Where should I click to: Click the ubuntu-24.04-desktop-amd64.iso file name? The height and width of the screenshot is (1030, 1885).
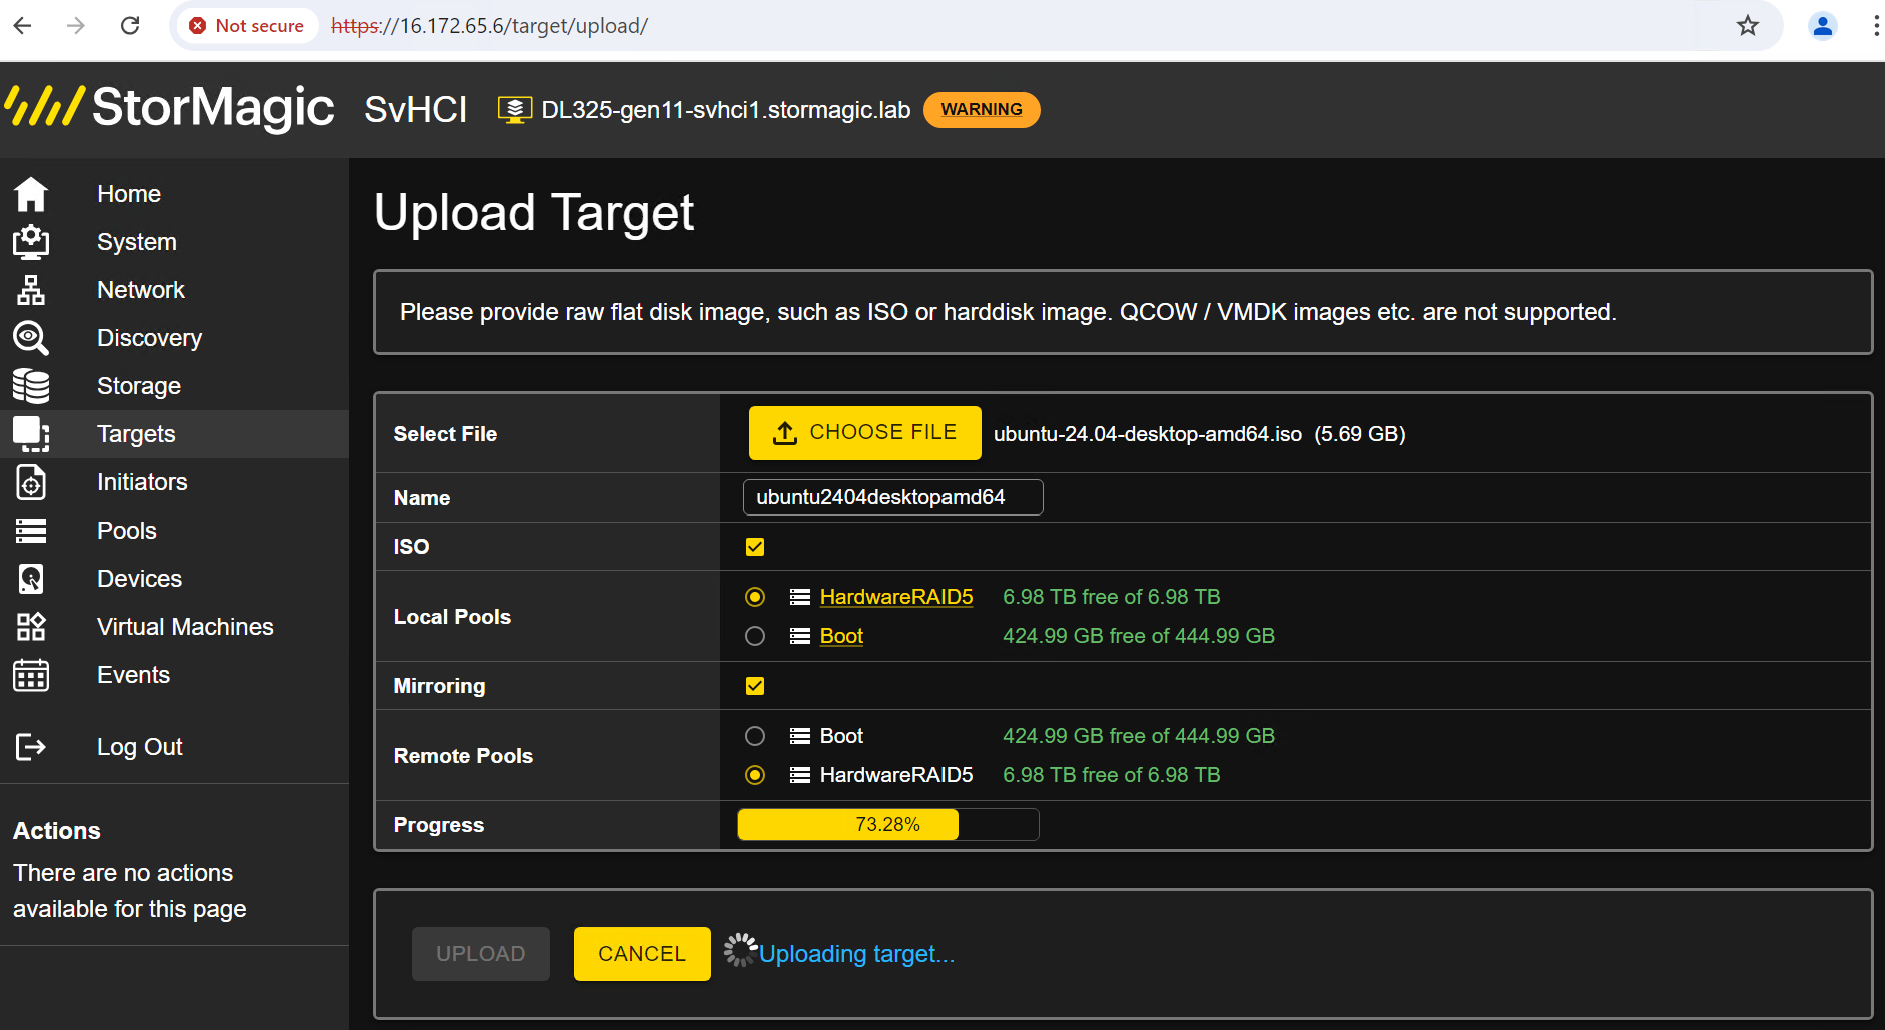coord(1147,434)
